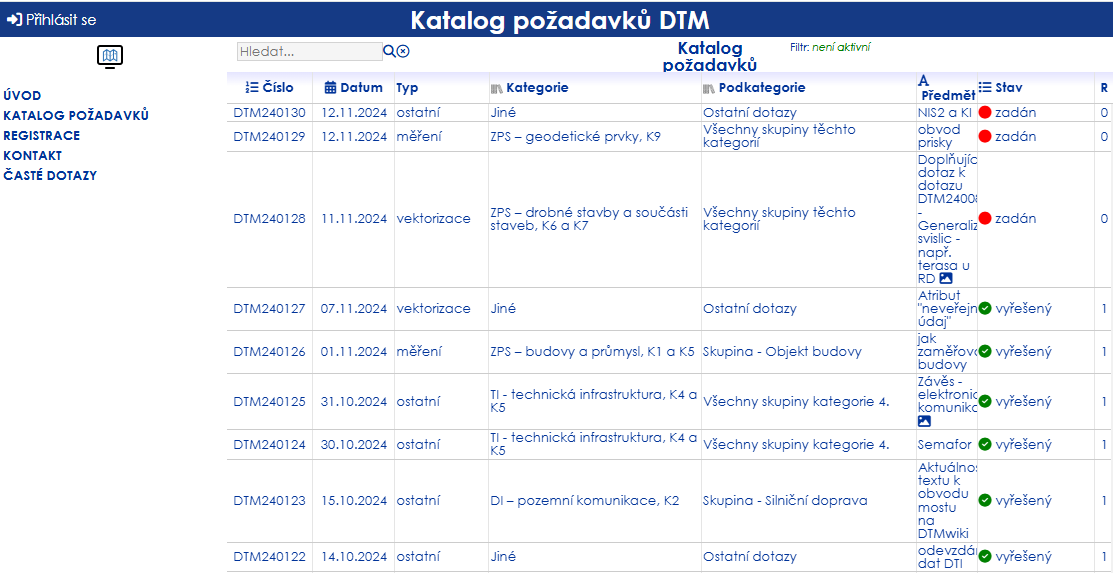
Task: Click Přihlásit se login link
Action: [61, 20]
